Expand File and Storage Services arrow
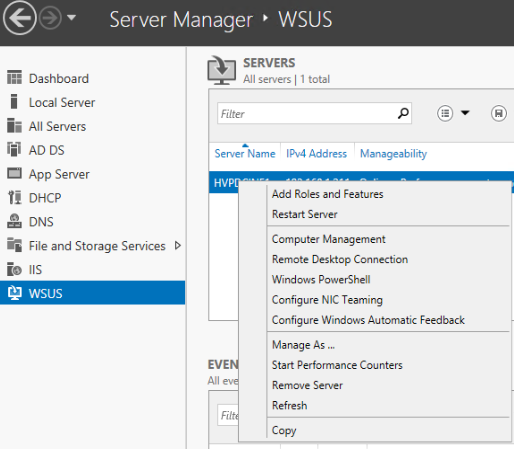 point(178,246)
